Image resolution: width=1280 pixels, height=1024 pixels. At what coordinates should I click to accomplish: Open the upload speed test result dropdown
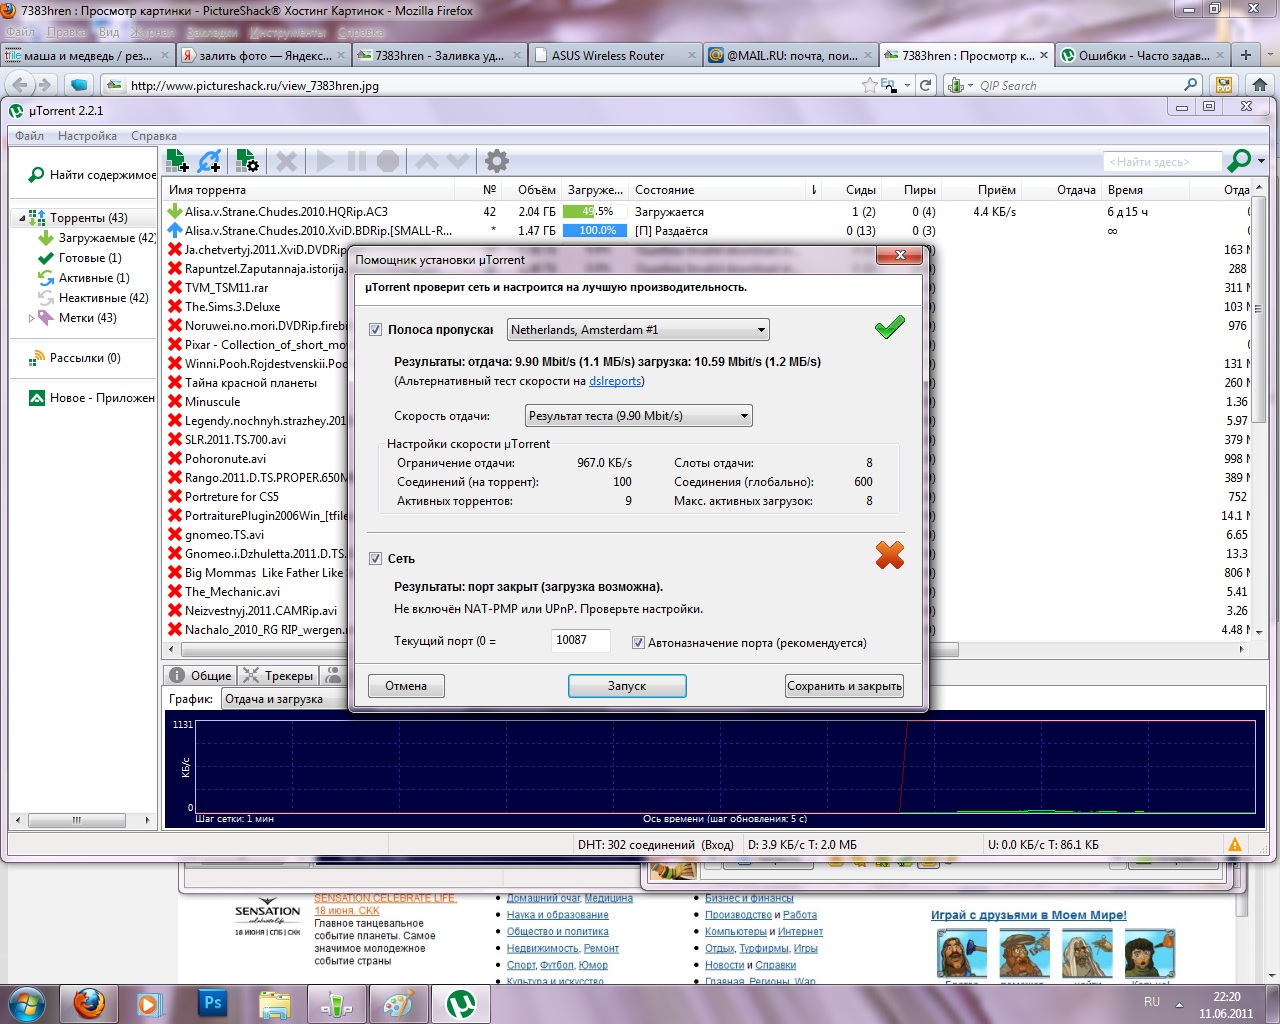point(638,416)
